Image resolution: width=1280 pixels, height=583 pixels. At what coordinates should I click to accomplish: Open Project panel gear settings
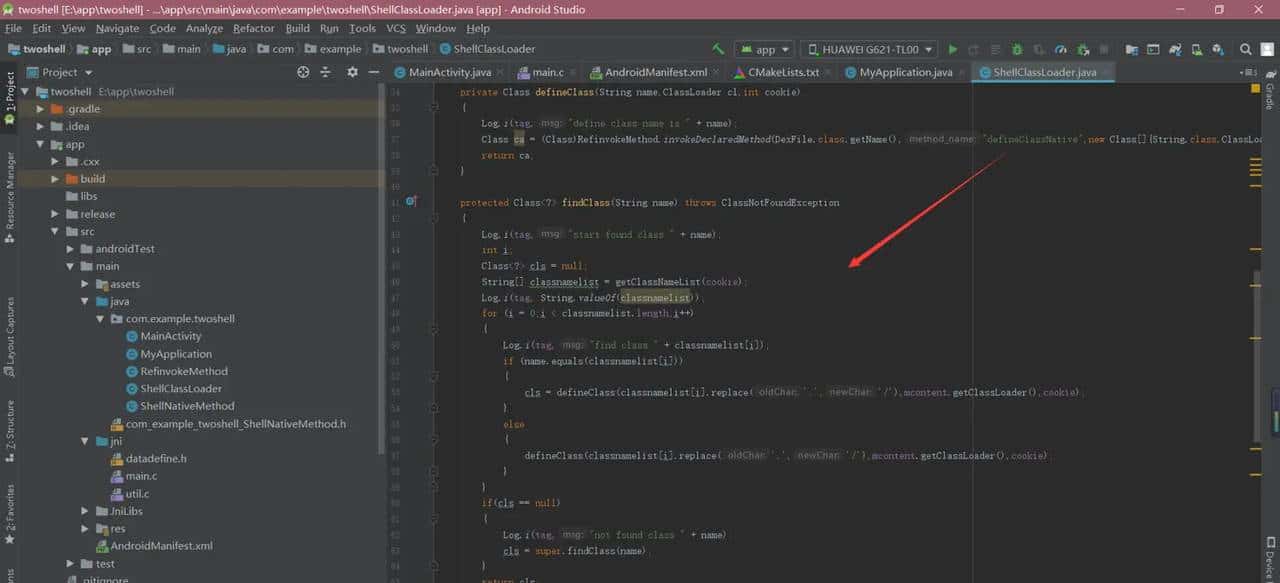pyautogui.click(x=352, y=72)
